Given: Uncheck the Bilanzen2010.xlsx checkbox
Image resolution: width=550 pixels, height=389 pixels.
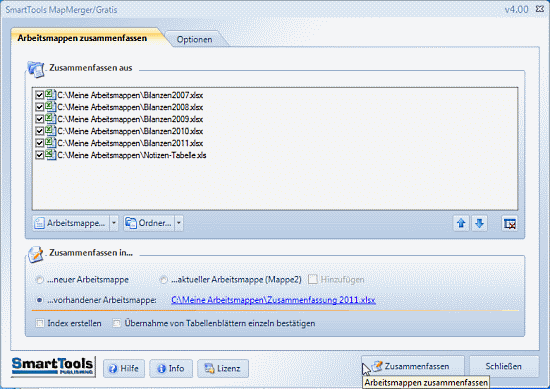Looking at the screenshot, I should (x=39, y=131).
